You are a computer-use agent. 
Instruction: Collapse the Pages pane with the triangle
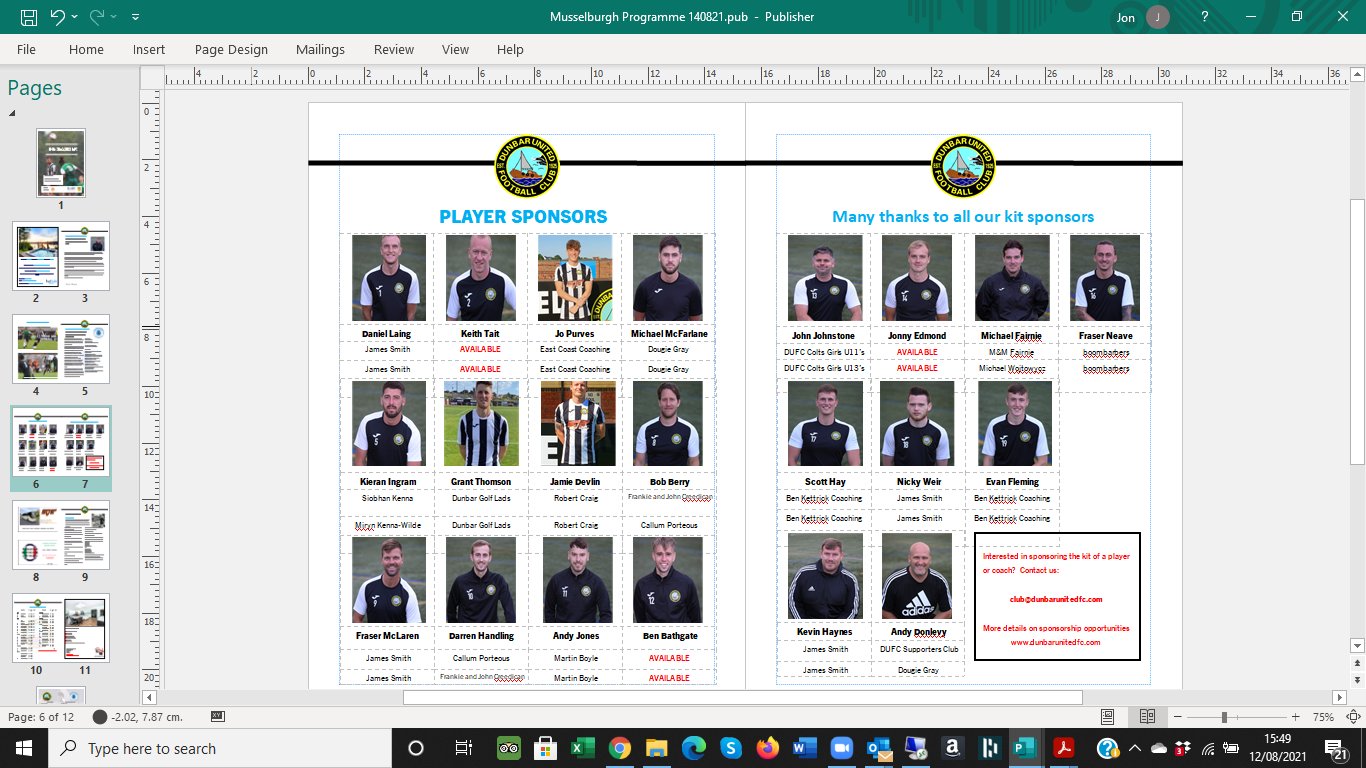pos(12,113)
